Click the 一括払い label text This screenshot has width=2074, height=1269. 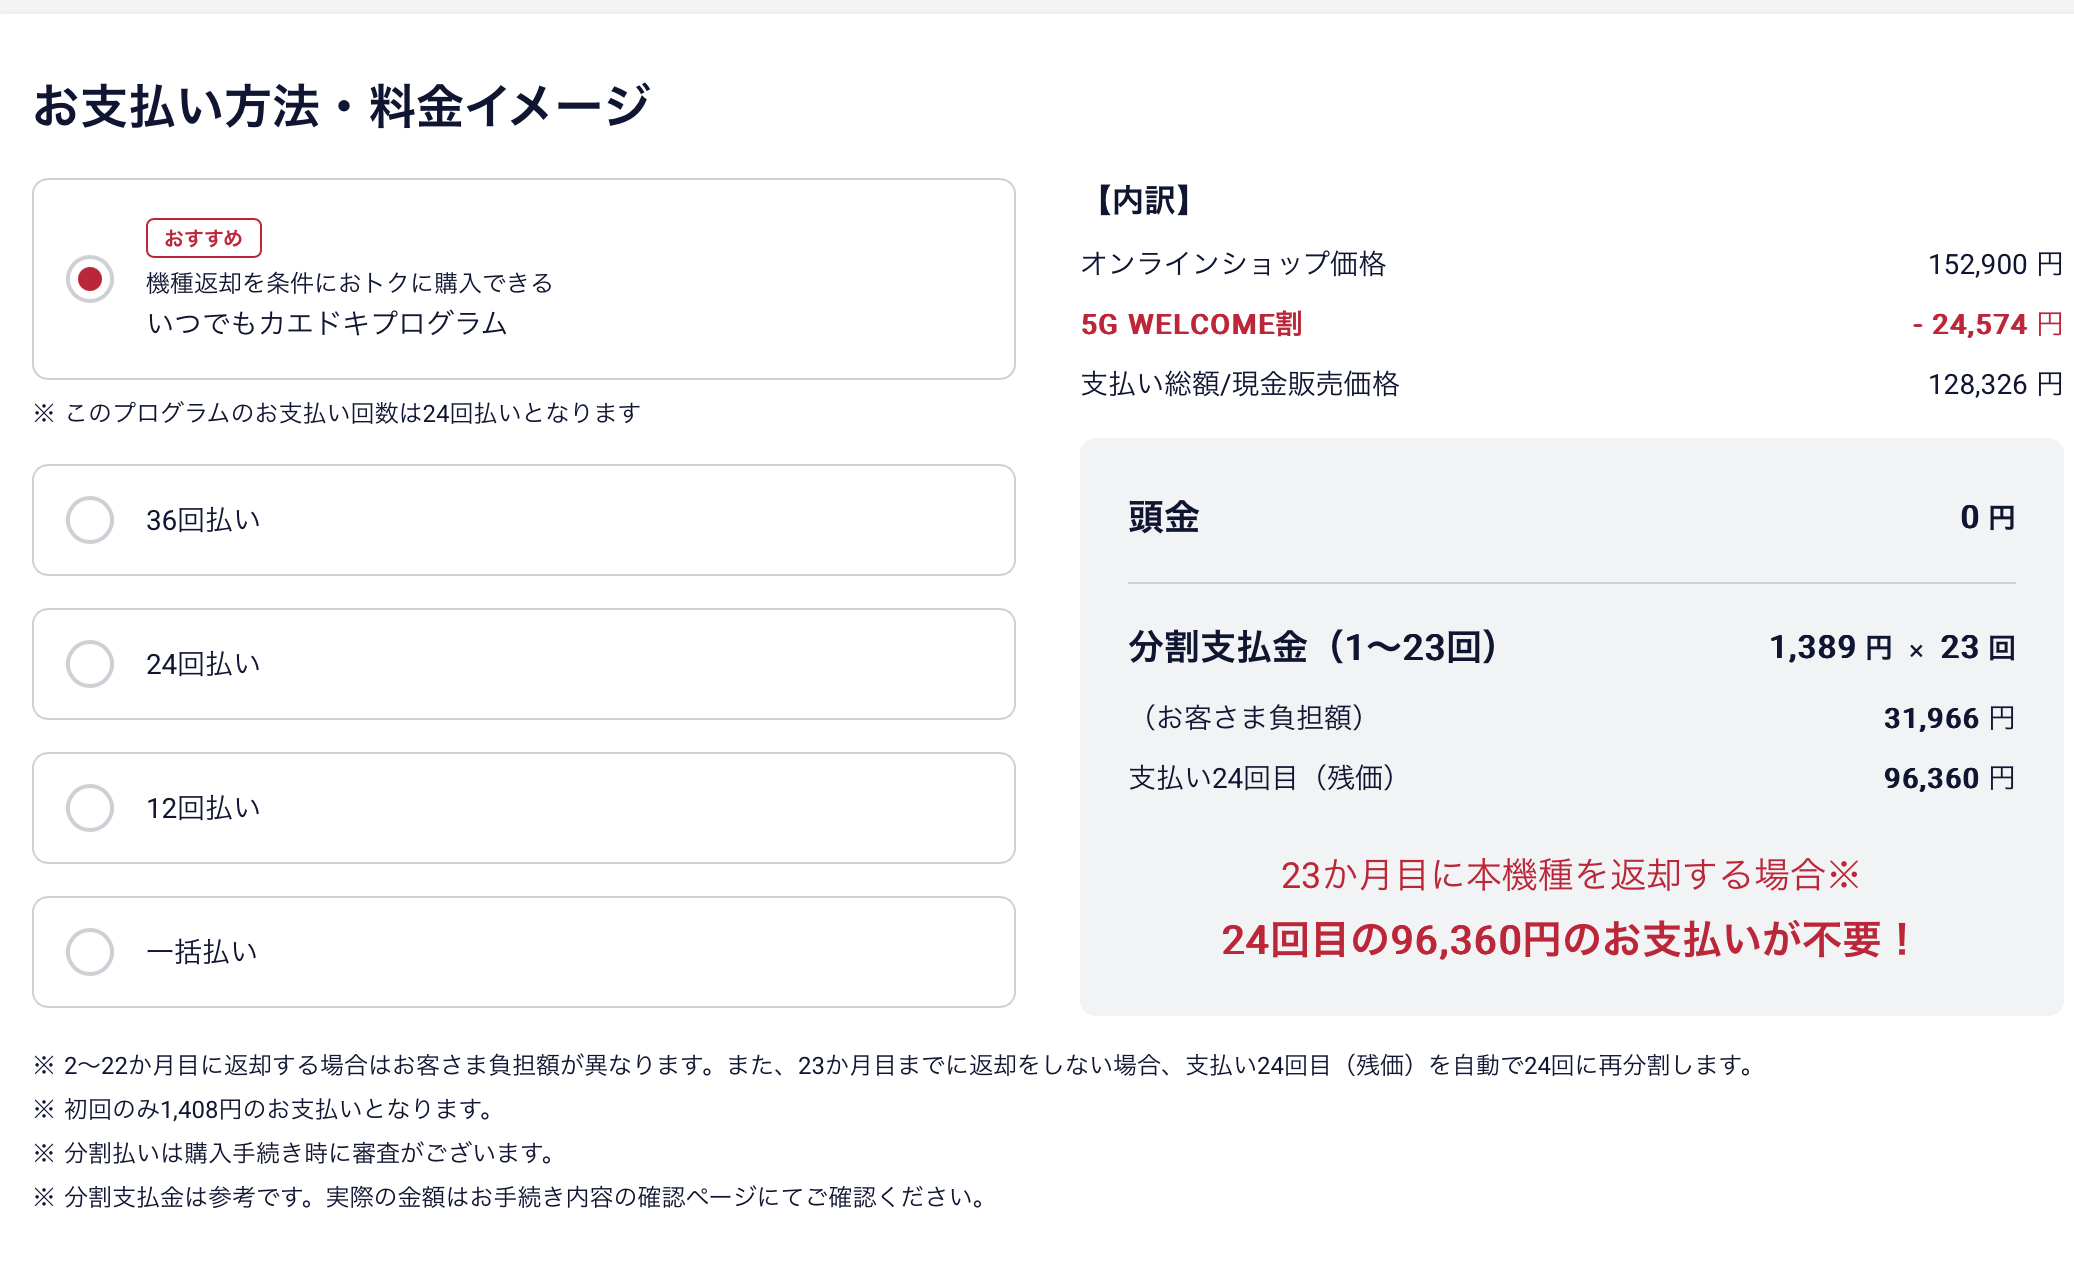click(202, 952)
